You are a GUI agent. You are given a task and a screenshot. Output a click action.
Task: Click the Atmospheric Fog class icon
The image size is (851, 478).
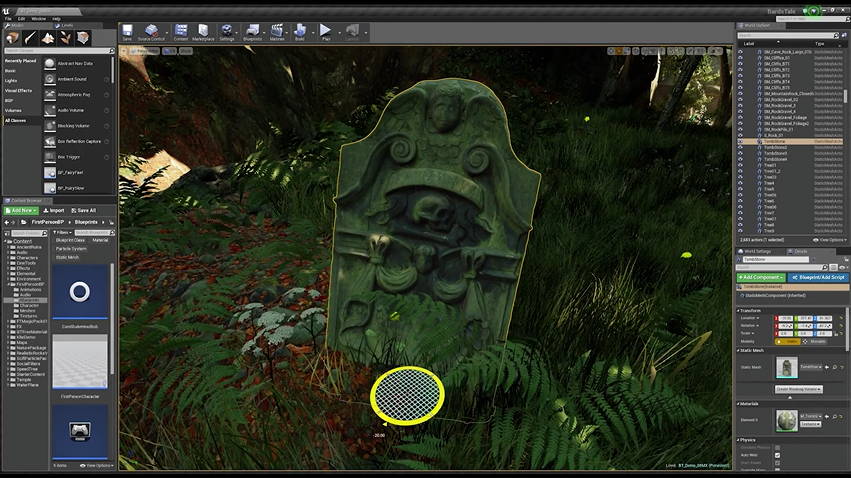pyautogui.click(x=49, y=95)
